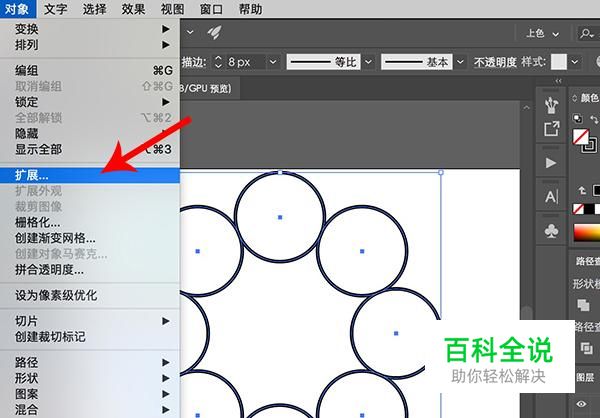Choose 扩展... menu item
600x418 pixels.
(90, 175)
